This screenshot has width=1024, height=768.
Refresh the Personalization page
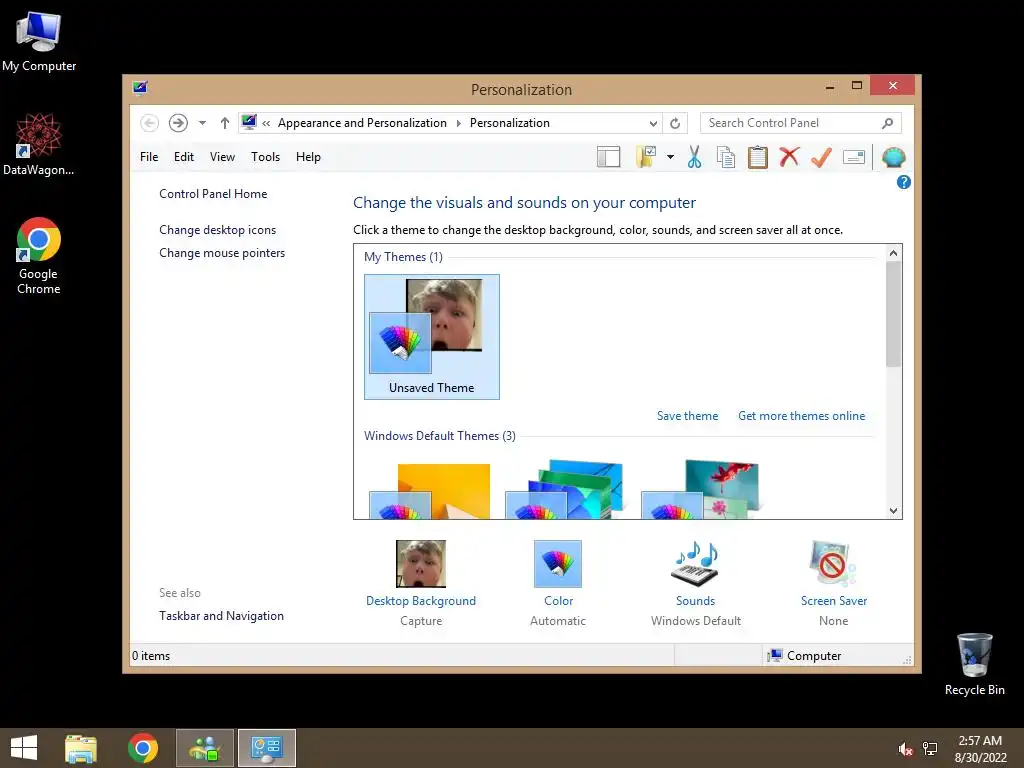point(675,123)
